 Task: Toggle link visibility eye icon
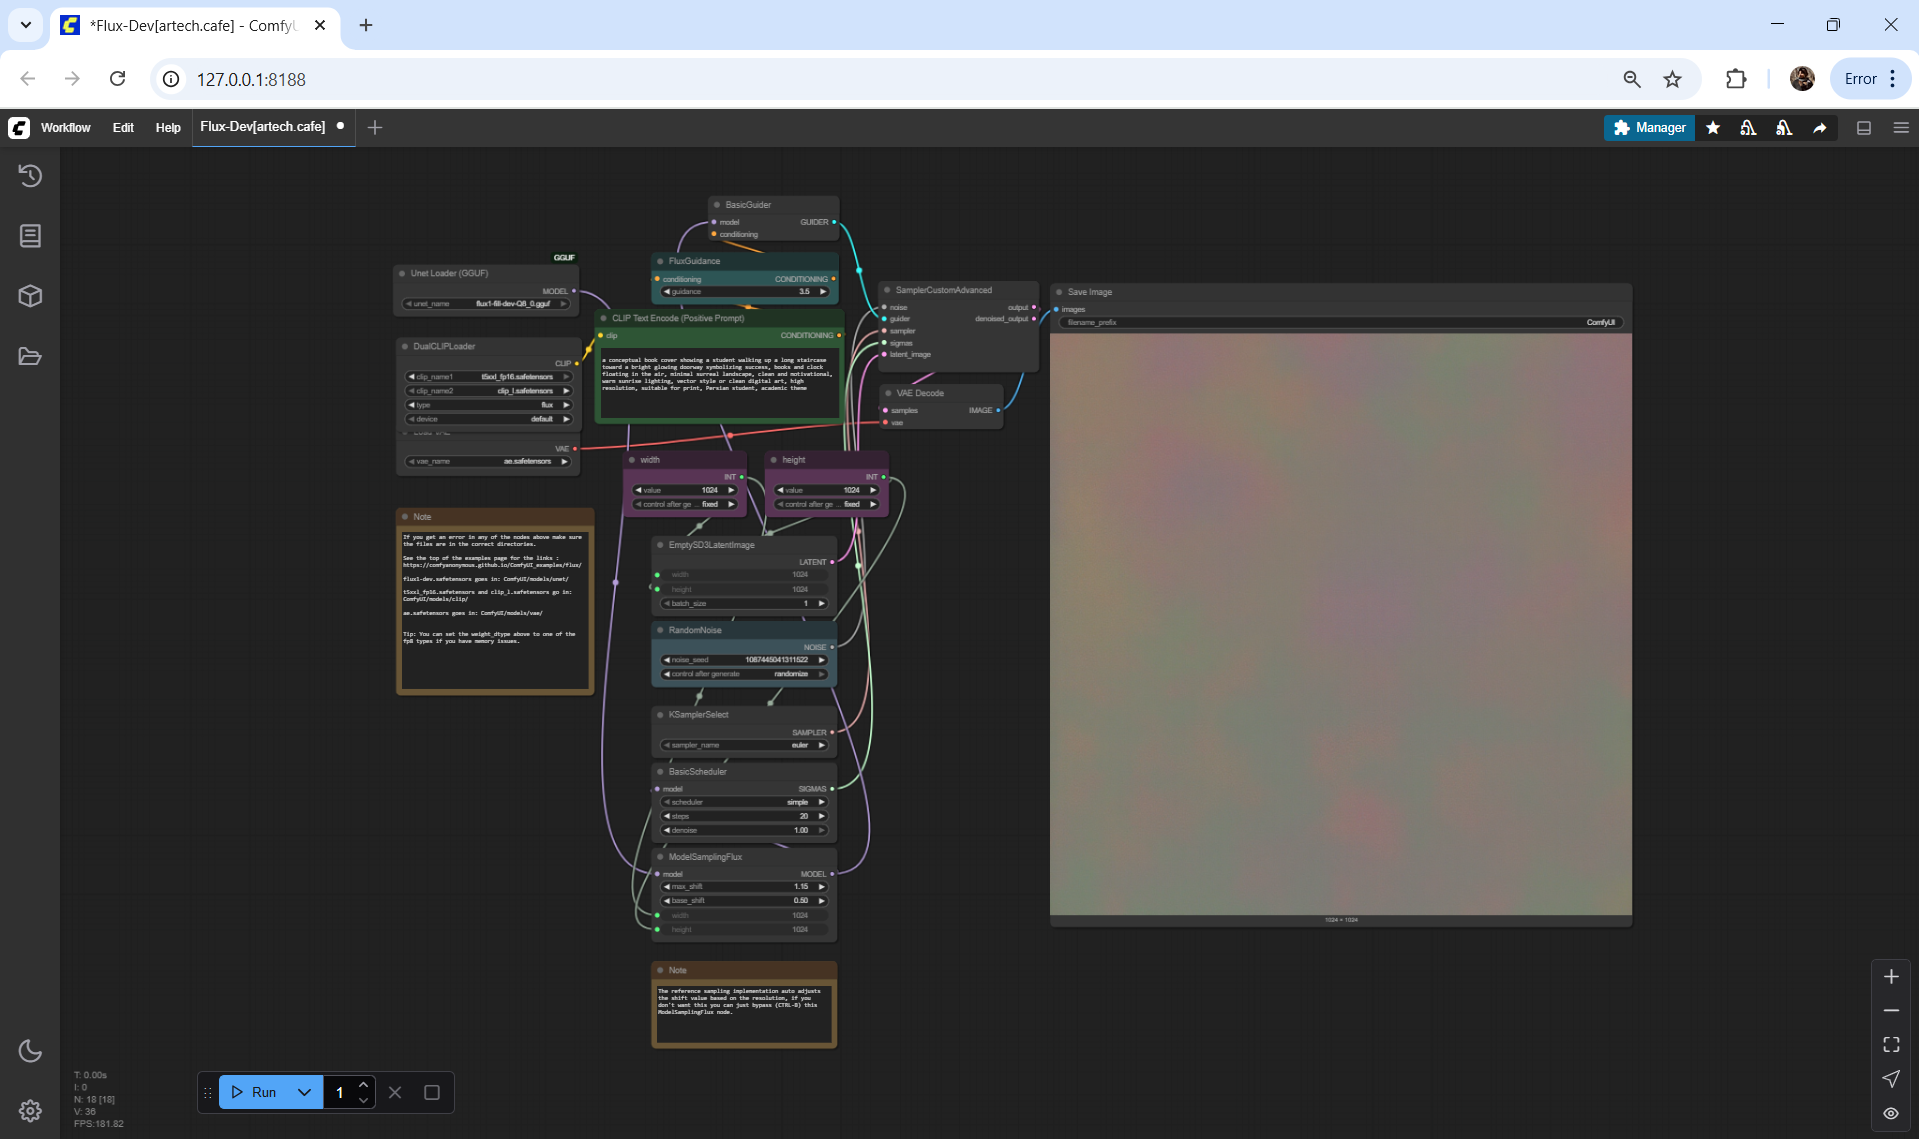(1891, 1113)
